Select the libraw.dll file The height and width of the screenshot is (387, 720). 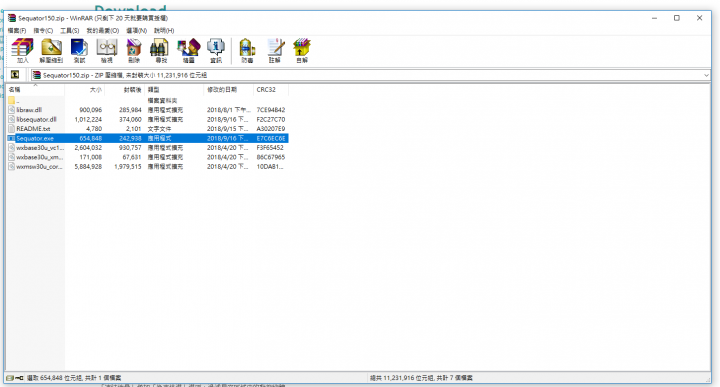pyautogui.click(x=29, y=110)
